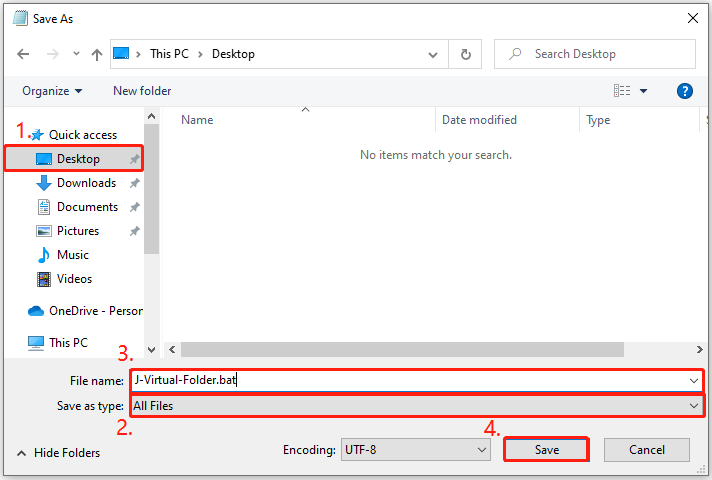Click the Save button
Image resolution: width=712 pixels, height=480 pixels.
546,450
